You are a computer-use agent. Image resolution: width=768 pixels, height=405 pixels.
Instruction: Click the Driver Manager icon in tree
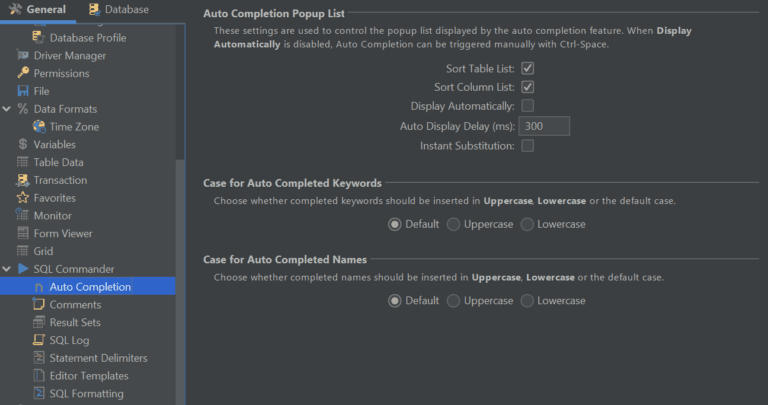tap(23, 56)
